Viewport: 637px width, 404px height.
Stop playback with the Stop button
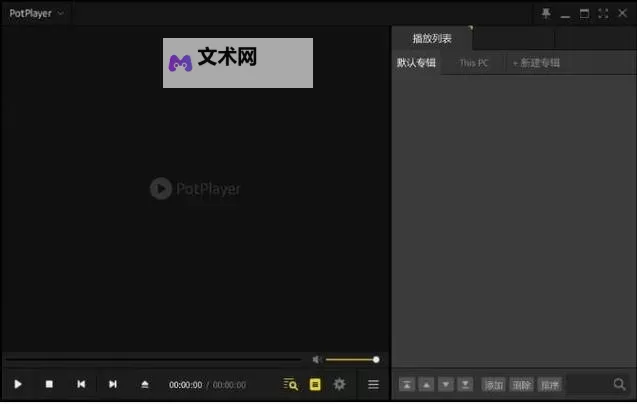49,384
